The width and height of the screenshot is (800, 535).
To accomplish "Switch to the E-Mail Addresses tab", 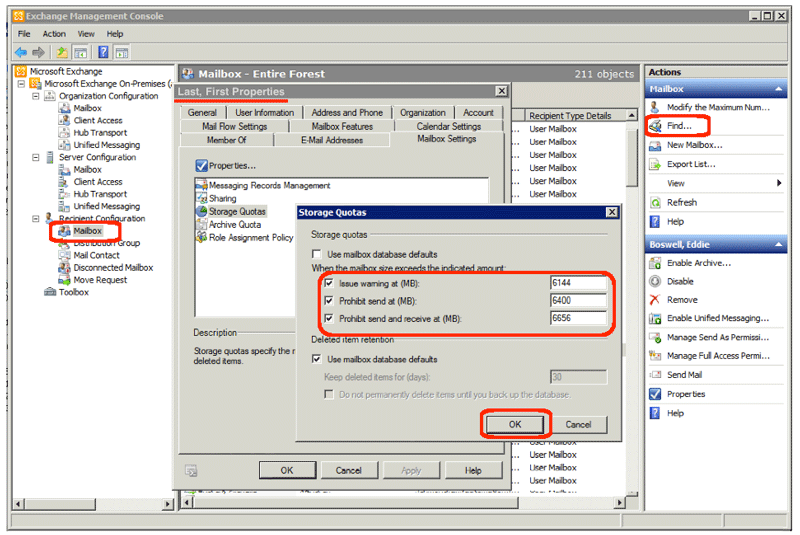I will 332,140.
